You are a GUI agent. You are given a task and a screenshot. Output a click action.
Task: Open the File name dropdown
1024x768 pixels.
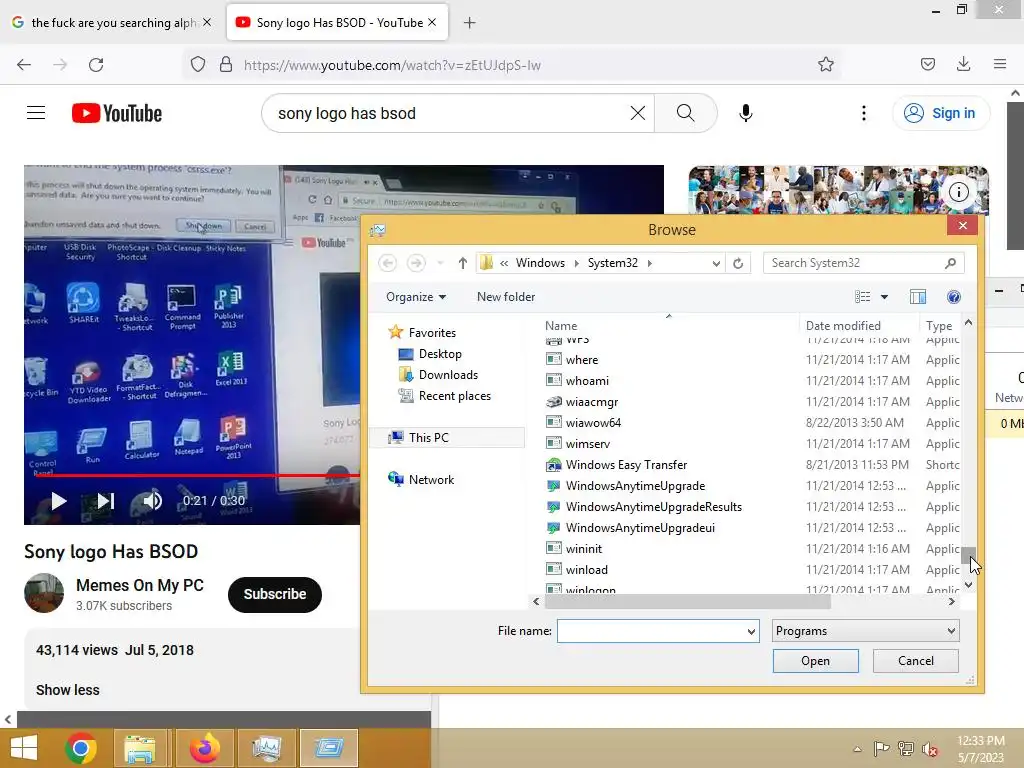751,632
